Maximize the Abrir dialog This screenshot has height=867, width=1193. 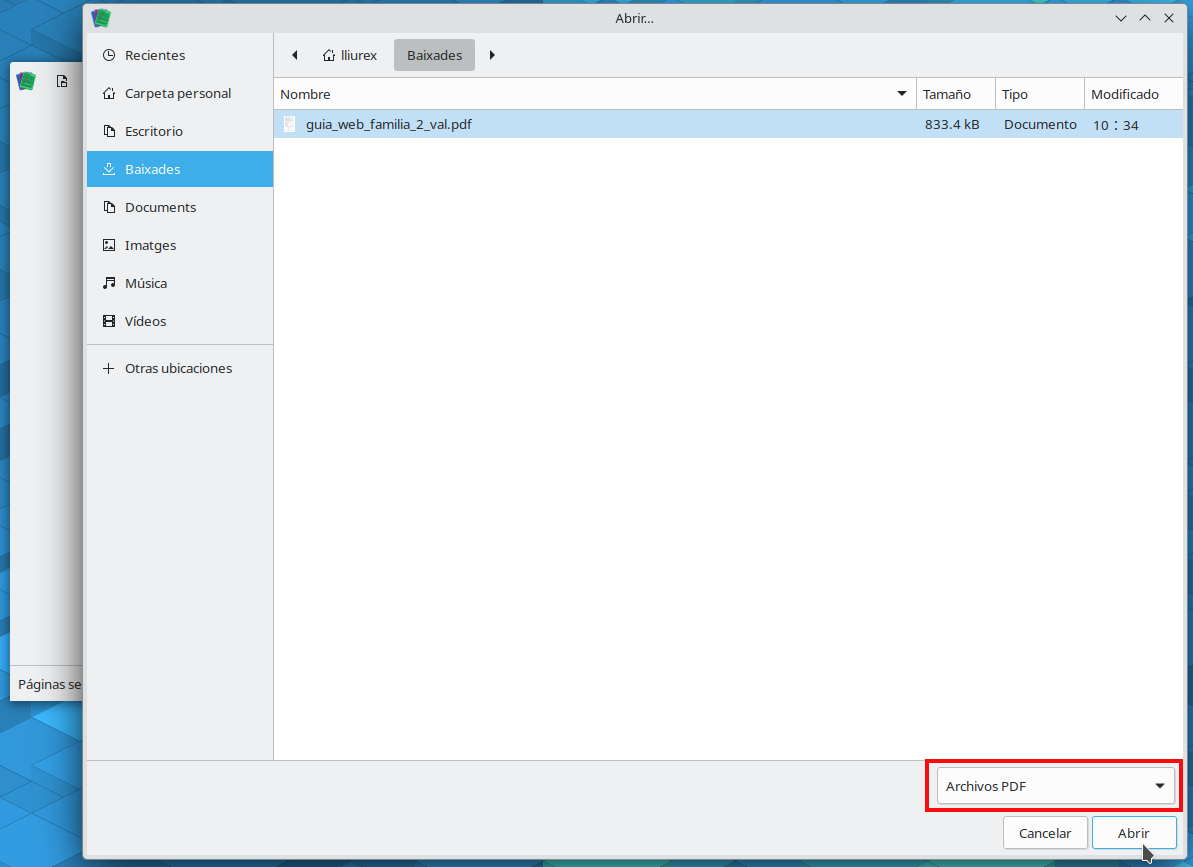click(1145, 18)
